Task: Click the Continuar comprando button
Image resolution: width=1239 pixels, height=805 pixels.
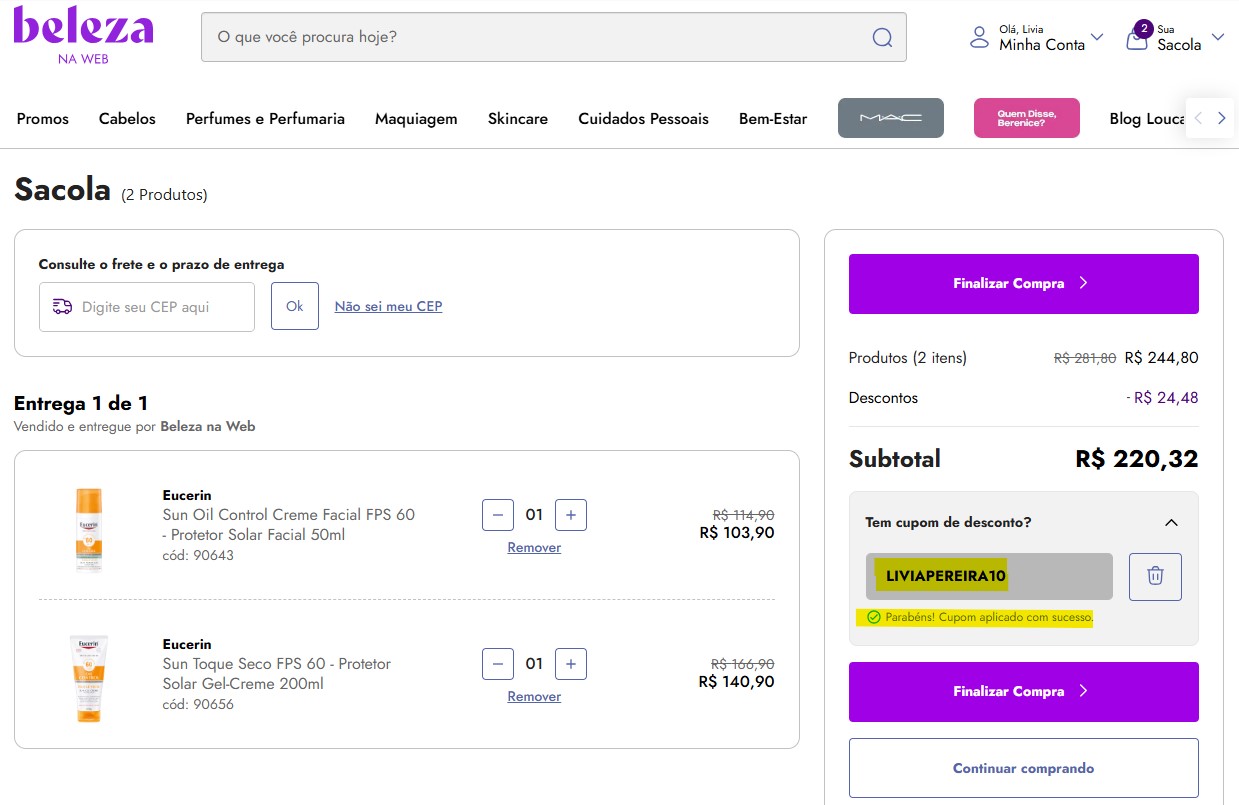Action: tap(1023, 768)
